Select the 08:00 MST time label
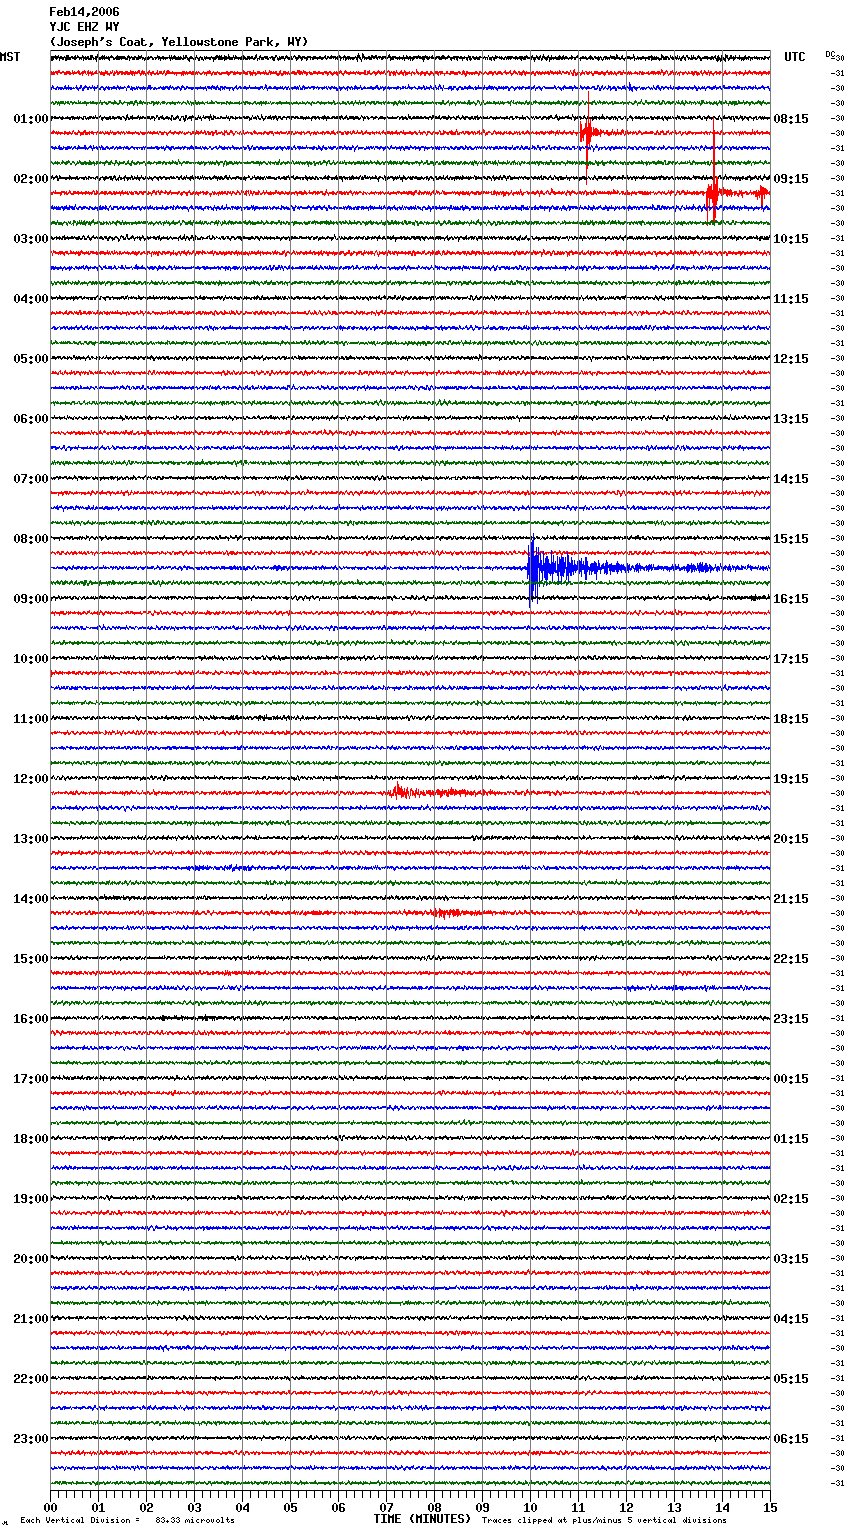 (31, 539)
